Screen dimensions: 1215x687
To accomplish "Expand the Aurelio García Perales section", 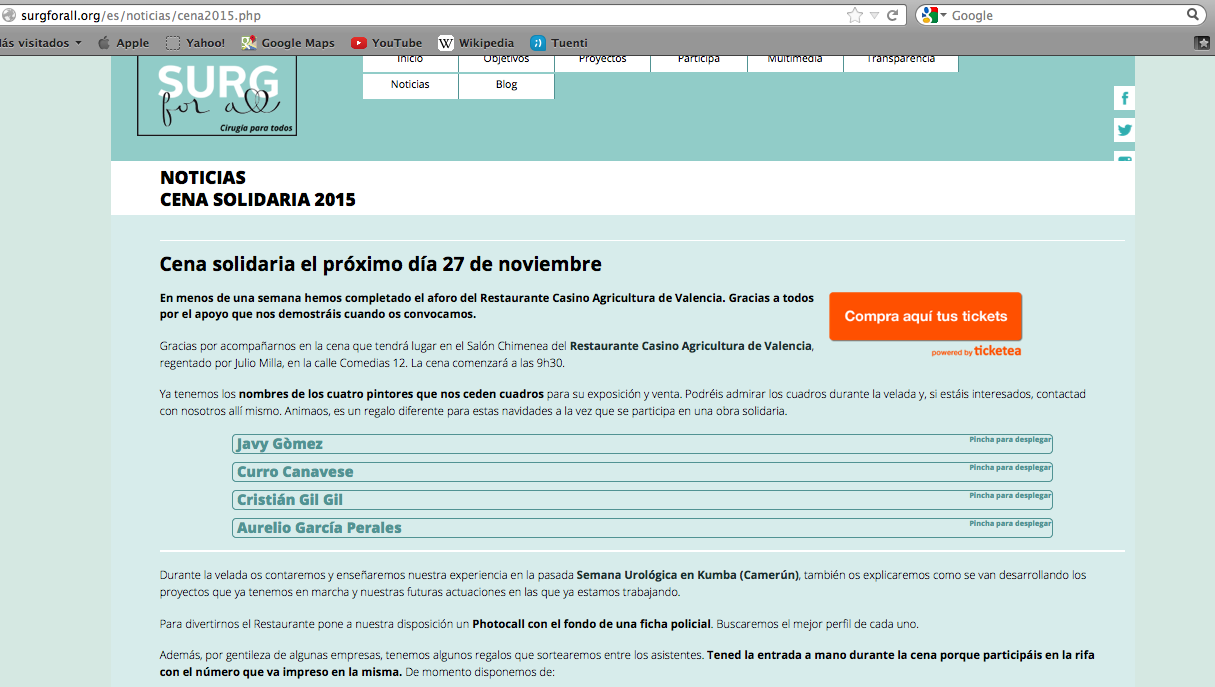I will [x=642, y=528].
